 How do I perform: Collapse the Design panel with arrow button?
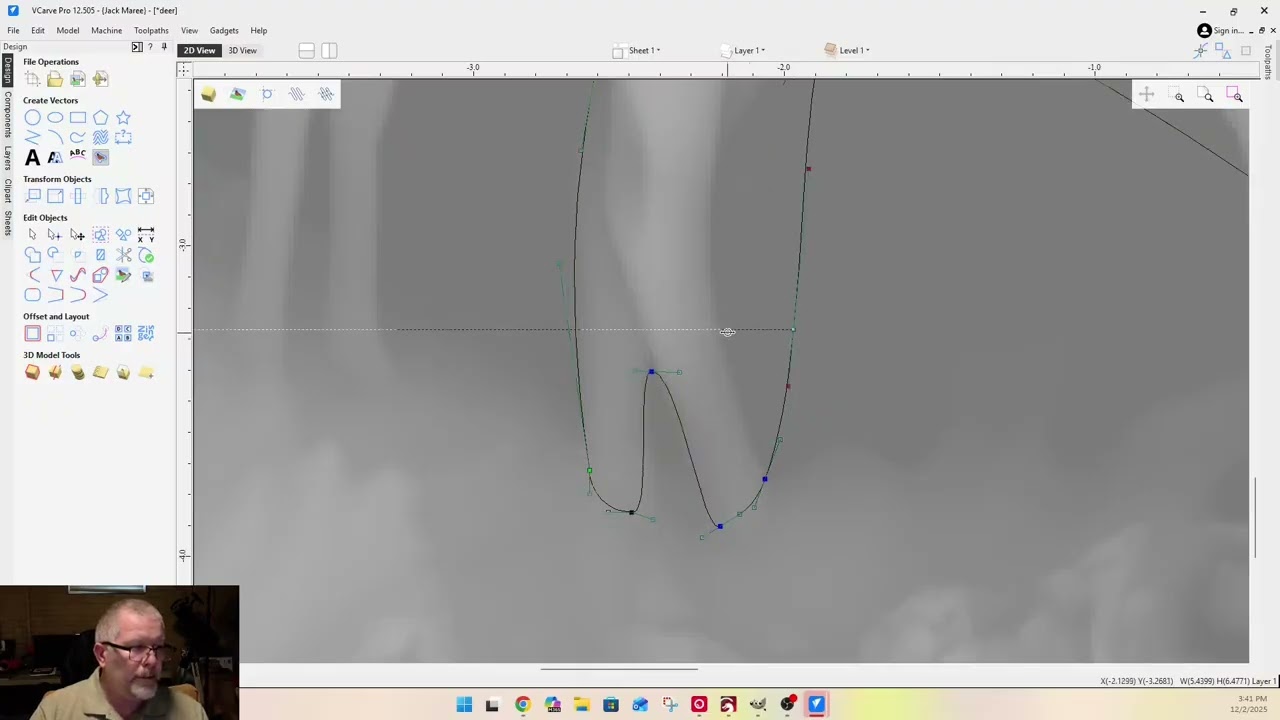pyautogui.click(x=137, y=47)
